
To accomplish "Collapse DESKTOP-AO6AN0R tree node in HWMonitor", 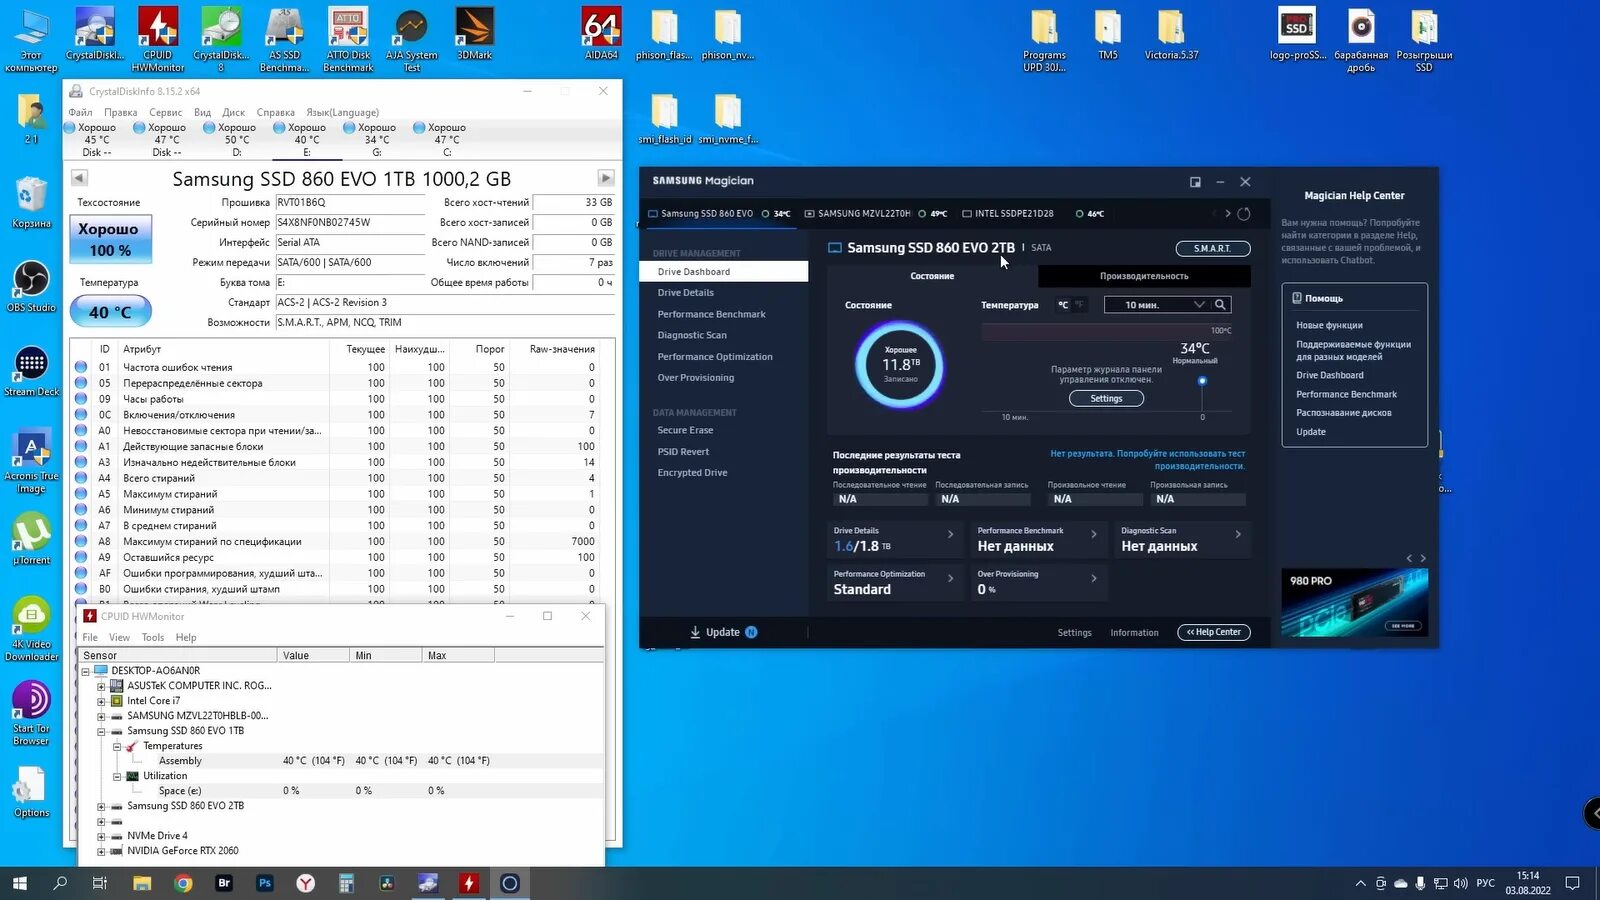I will (85, 671).
